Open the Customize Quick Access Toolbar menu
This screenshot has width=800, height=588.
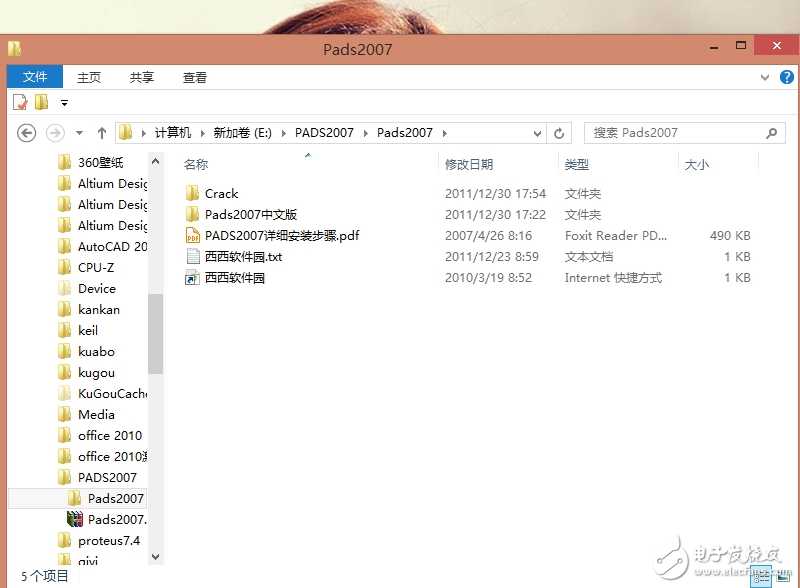(x=63, y=101)
